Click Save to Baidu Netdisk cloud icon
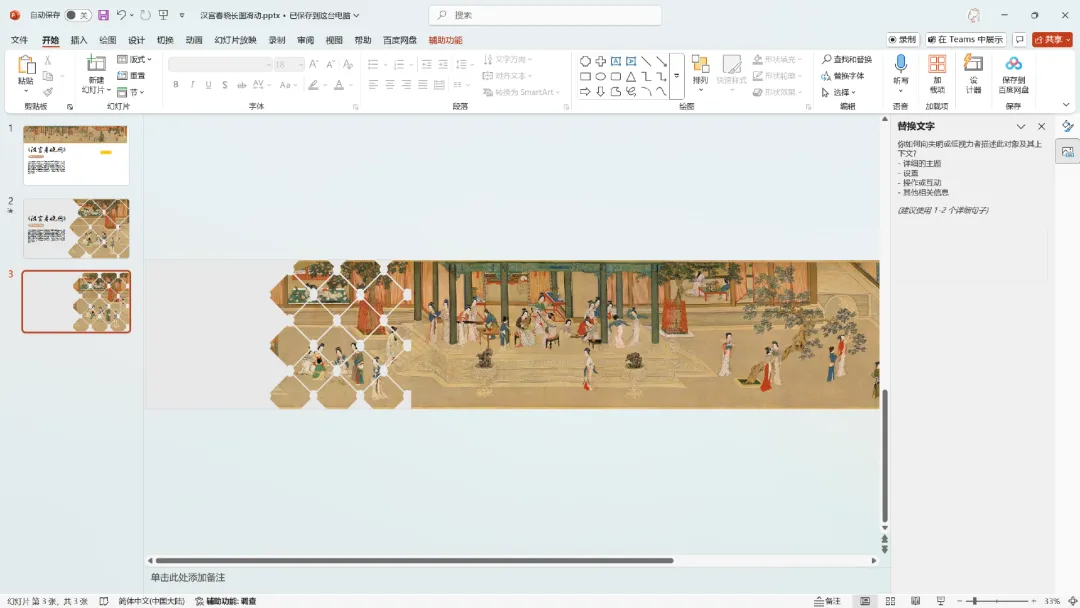The width and height of the screenshot is (1080, 608). pyautogui.click(x=1013, y=64)
